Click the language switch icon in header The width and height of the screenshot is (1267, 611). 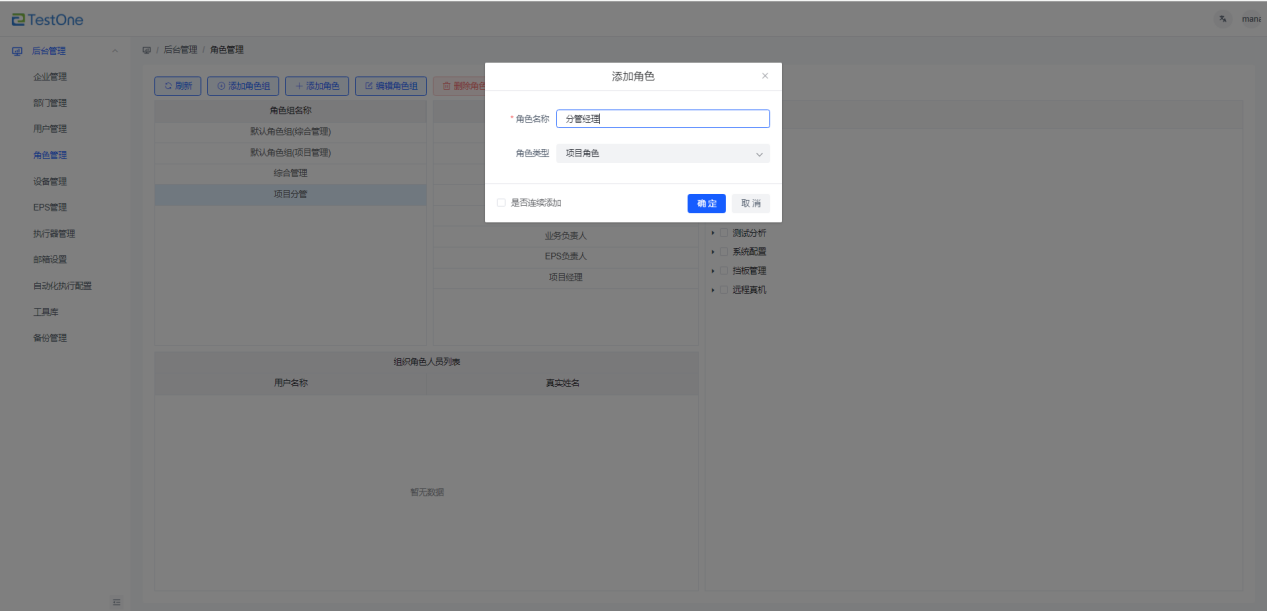point(1222,19)
